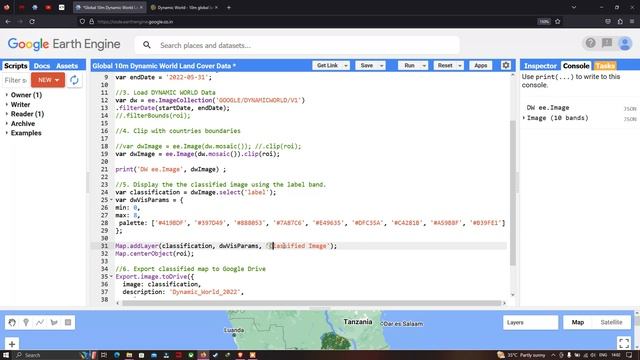Open the Run dropdown arrow
This screenshot has width=640, height=360.
coord(424,66)
